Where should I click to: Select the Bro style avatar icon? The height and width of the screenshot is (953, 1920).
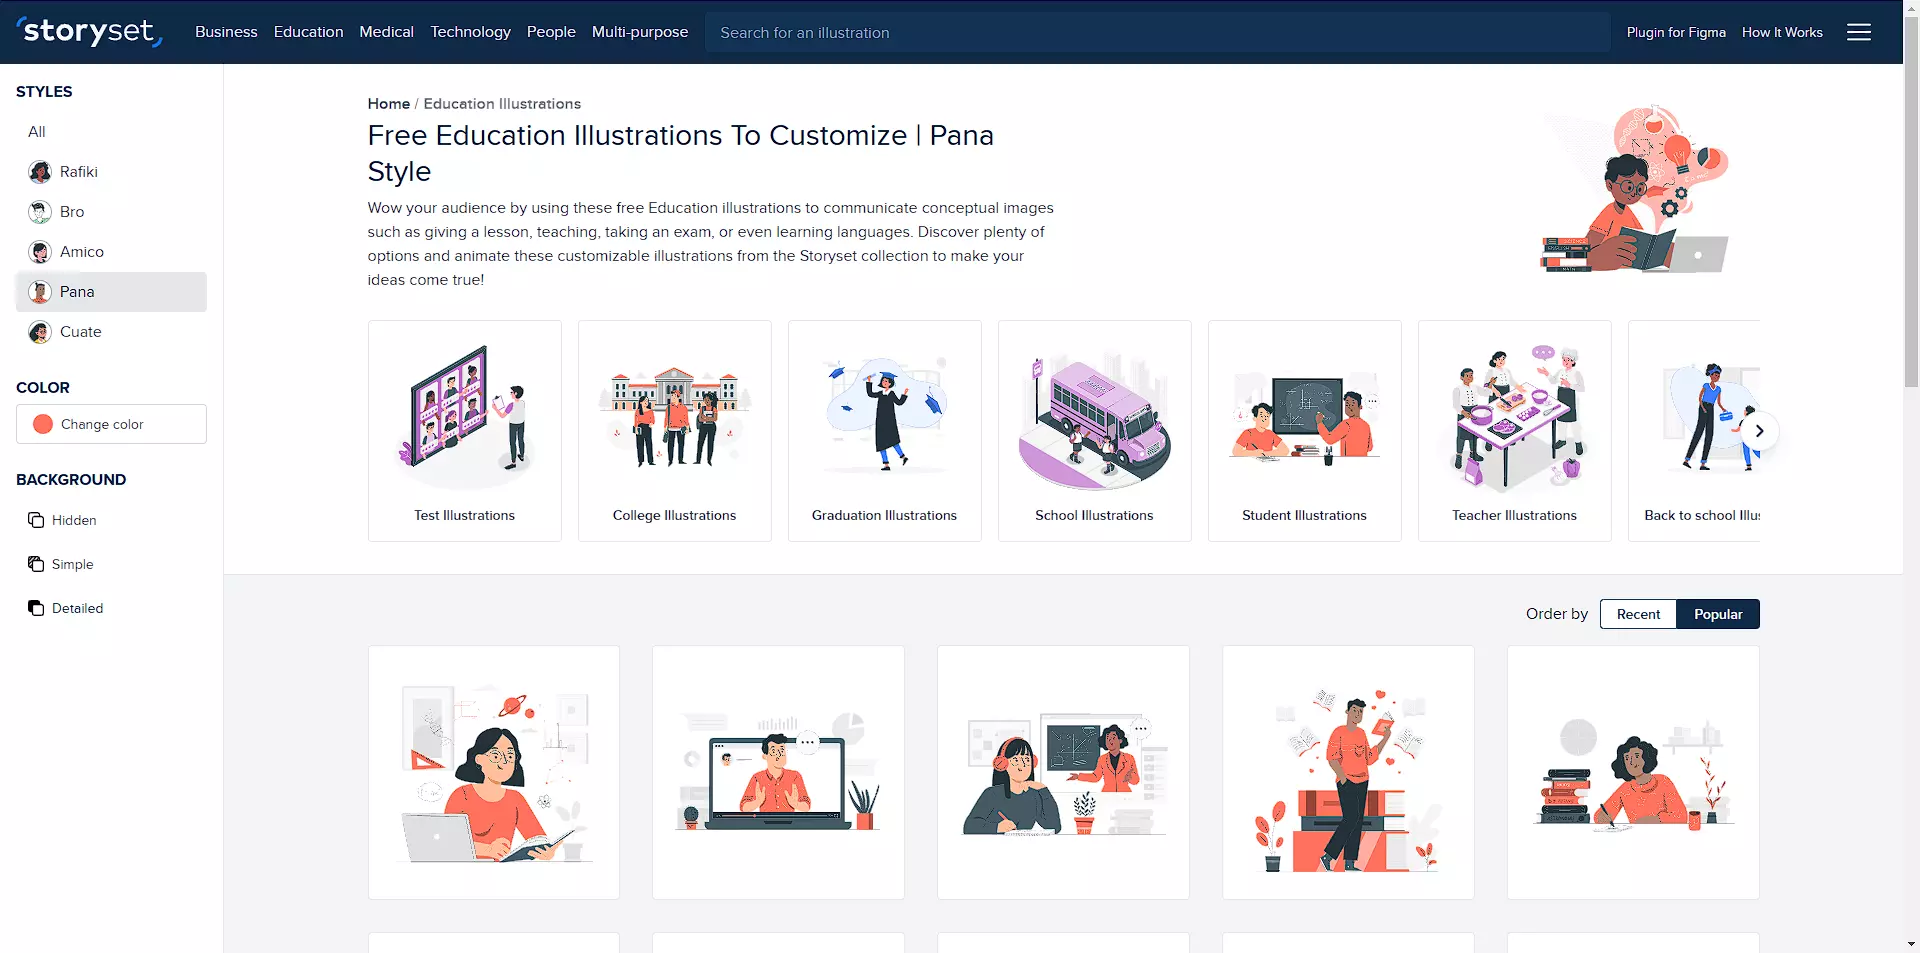[x=40, y=212]
